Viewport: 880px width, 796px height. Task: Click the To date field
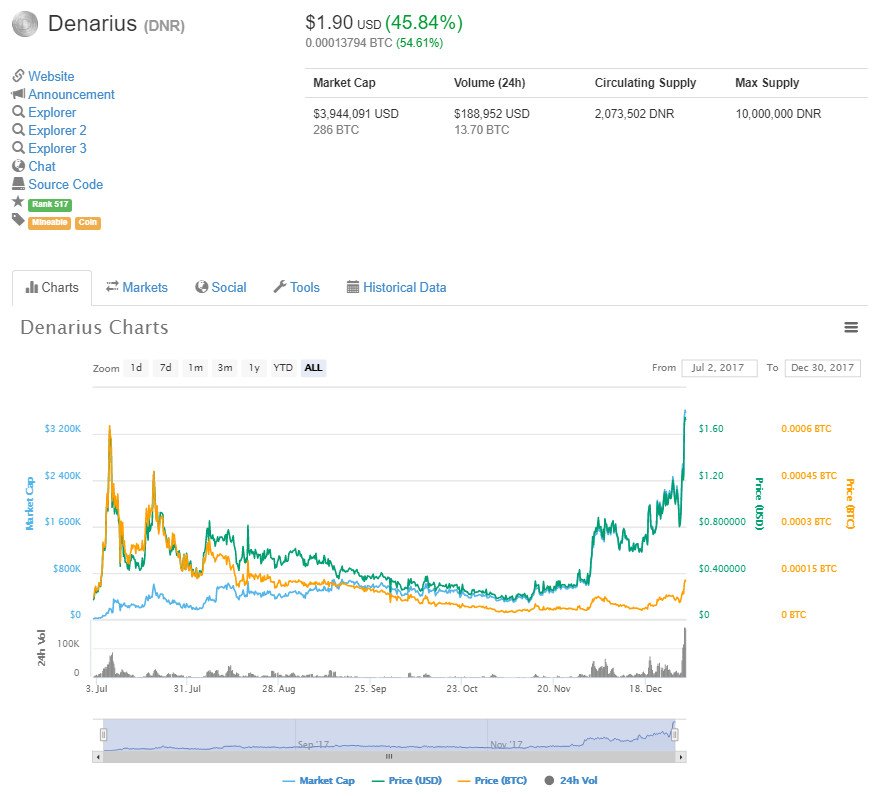tap(822, 368)
